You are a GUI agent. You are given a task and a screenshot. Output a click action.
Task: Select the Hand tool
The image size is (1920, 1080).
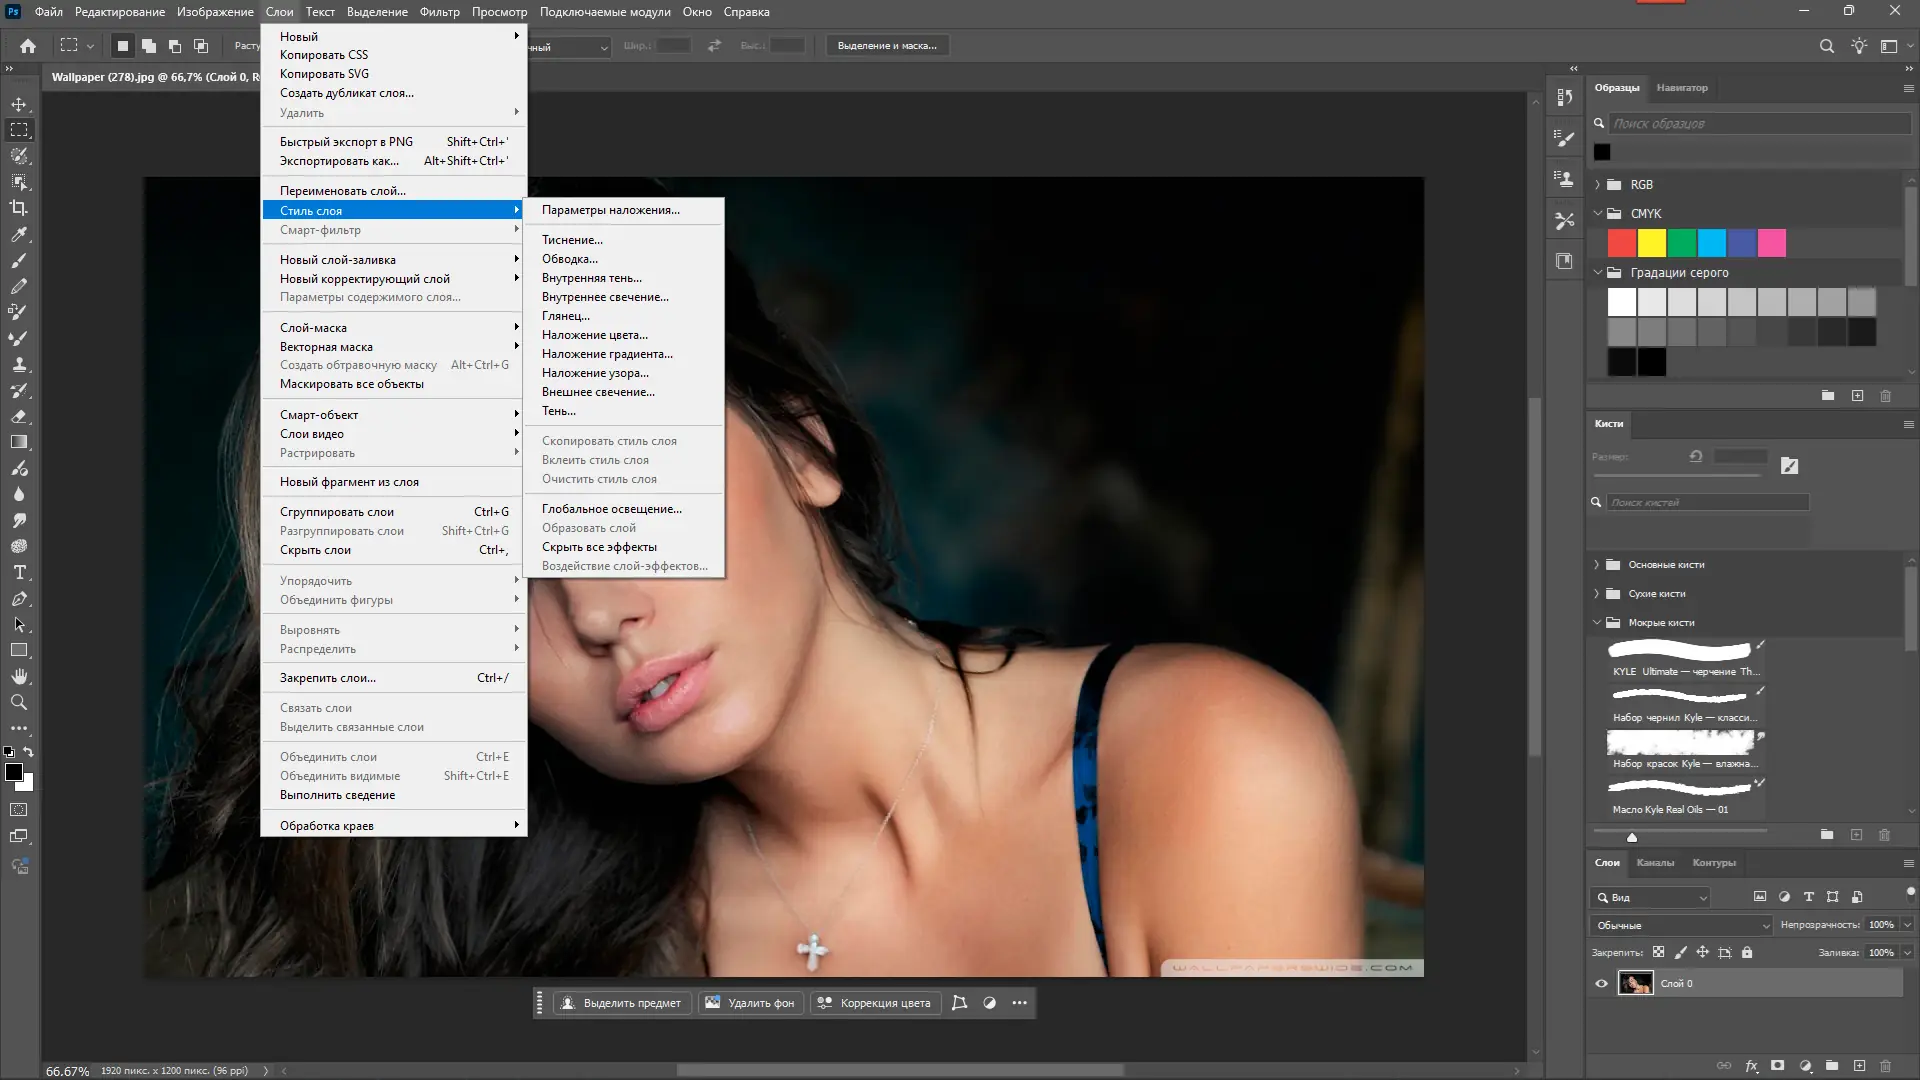(19, 676)
